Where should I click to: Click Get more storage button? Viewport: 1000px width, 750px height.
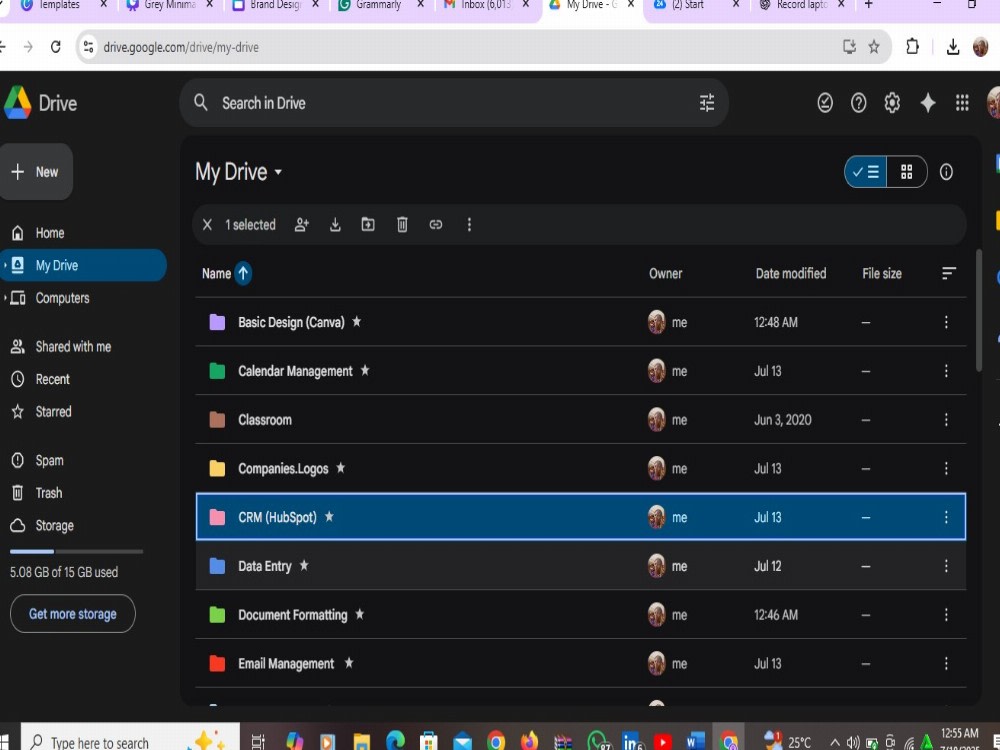[73, 614]
